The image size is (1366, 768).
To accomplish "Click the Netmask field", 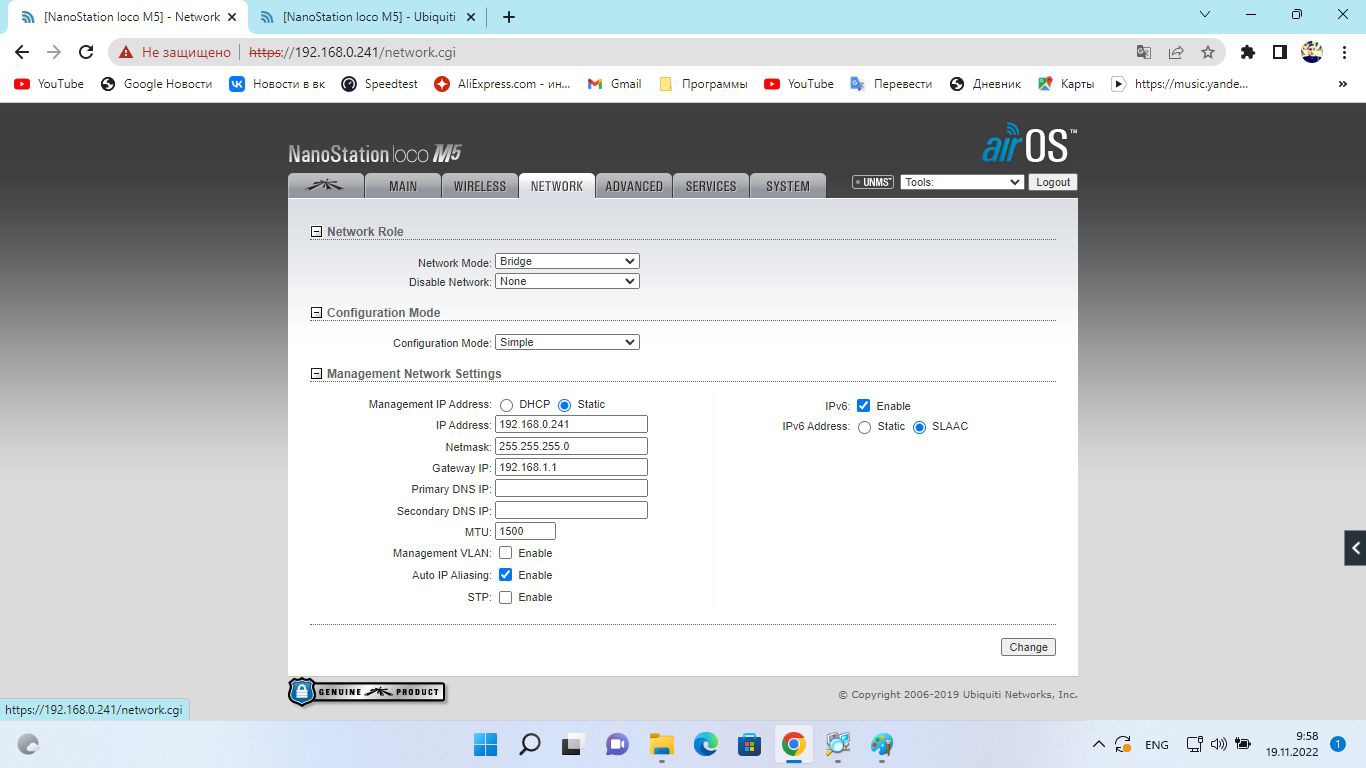I will [x=571, y=446].
